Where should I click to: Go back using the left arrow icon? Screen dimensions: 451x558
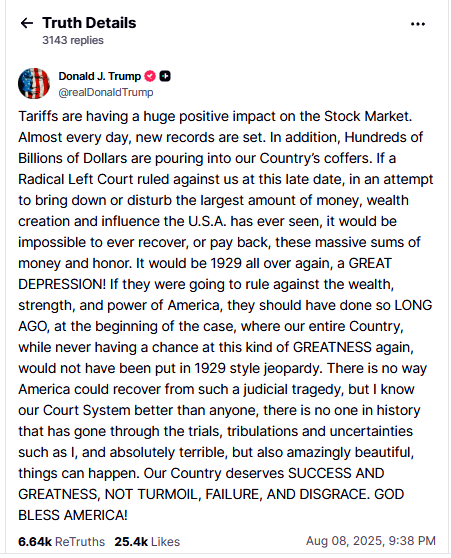(27, 23)
